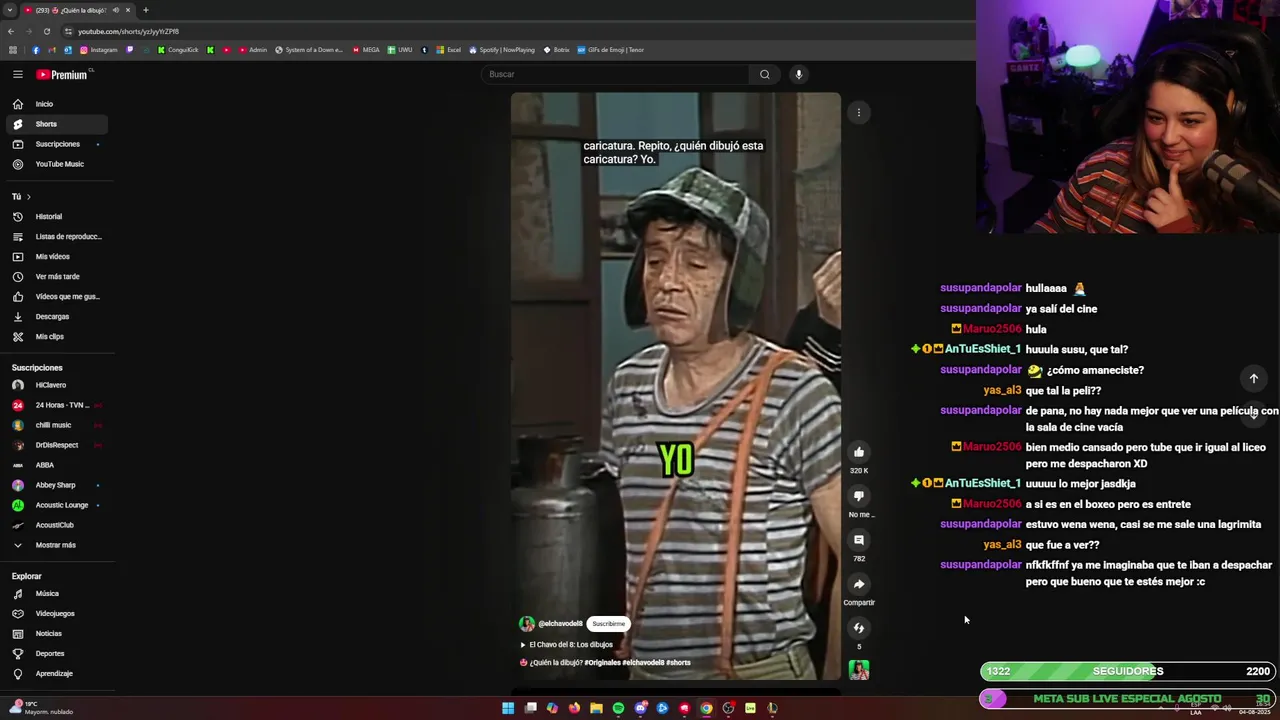Viewport: 1280px width, 720px height.
Task: Open Aprendizaje in Explorar section
Action: [x=56, y=673]
